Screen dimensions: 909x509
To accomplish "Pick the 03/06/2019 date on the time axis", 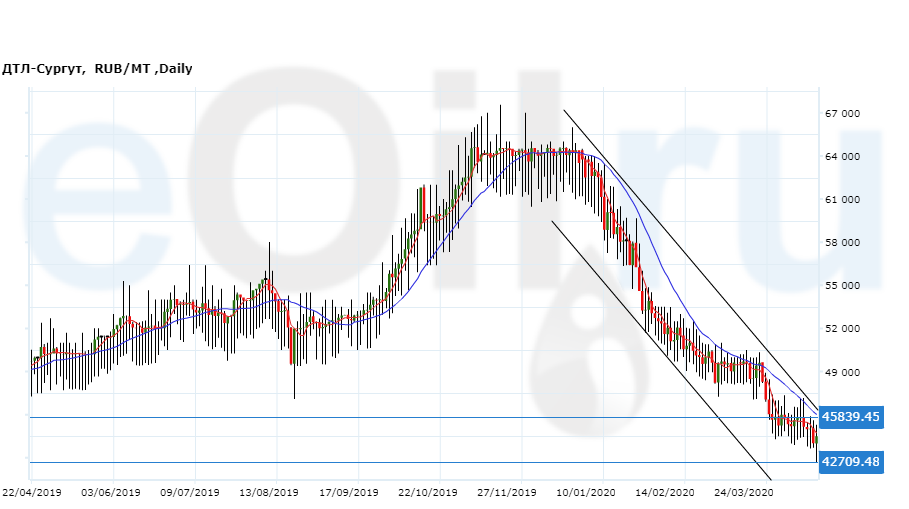I will click(111, 493).
